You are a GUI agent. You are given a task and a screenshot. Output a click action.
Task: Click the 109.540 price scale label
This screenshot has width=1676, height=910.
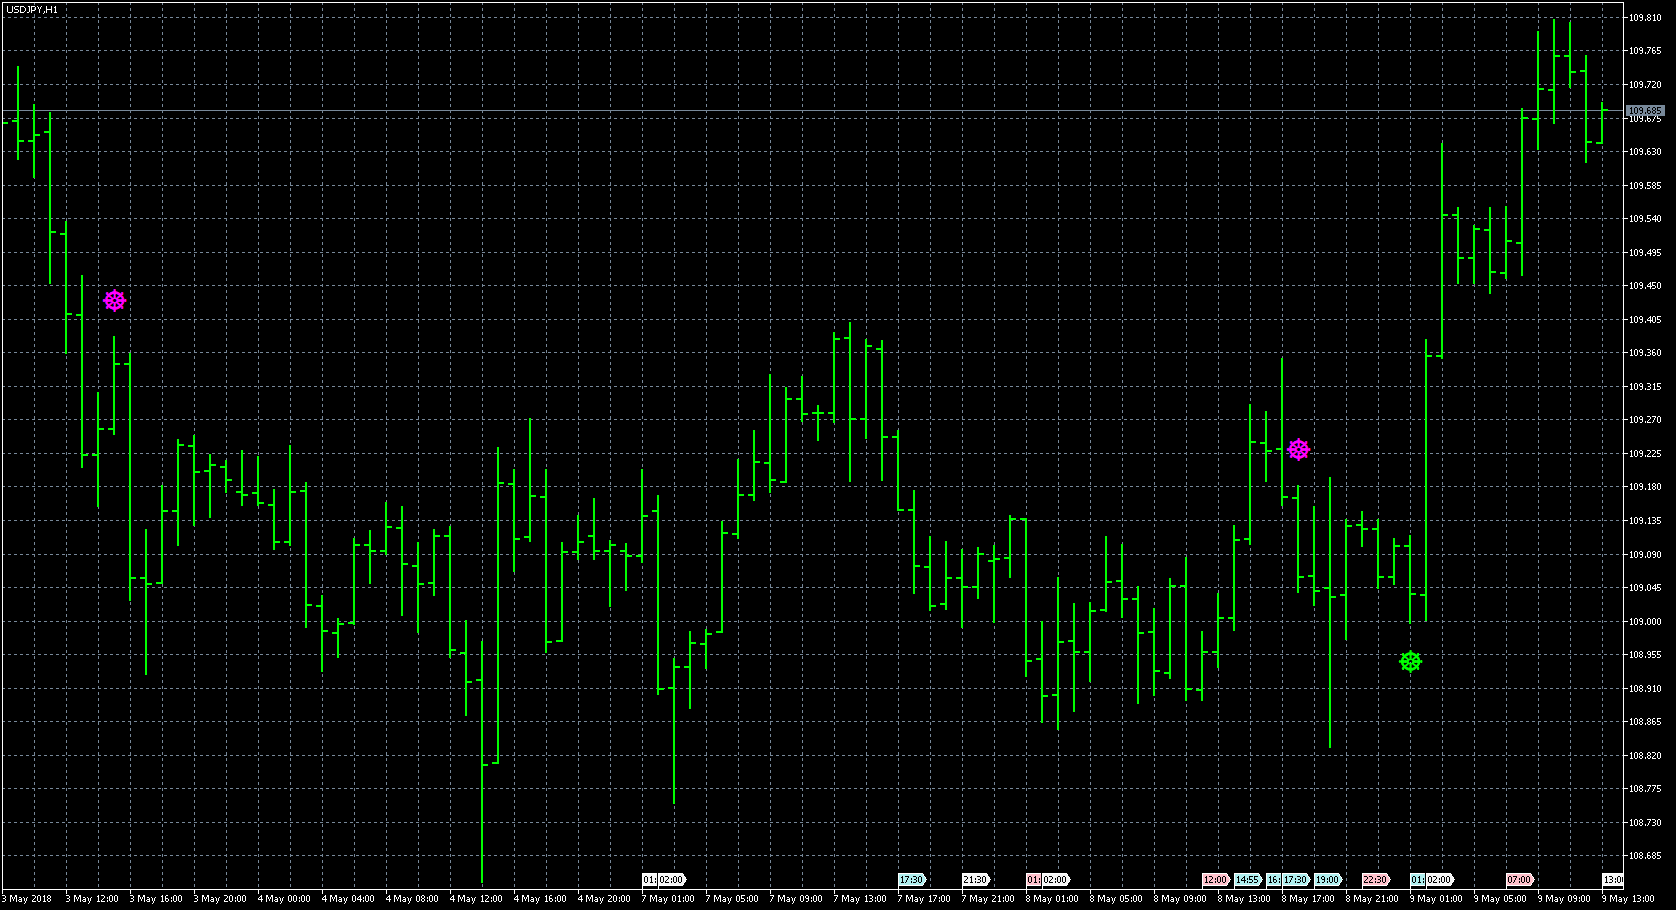1645,218
